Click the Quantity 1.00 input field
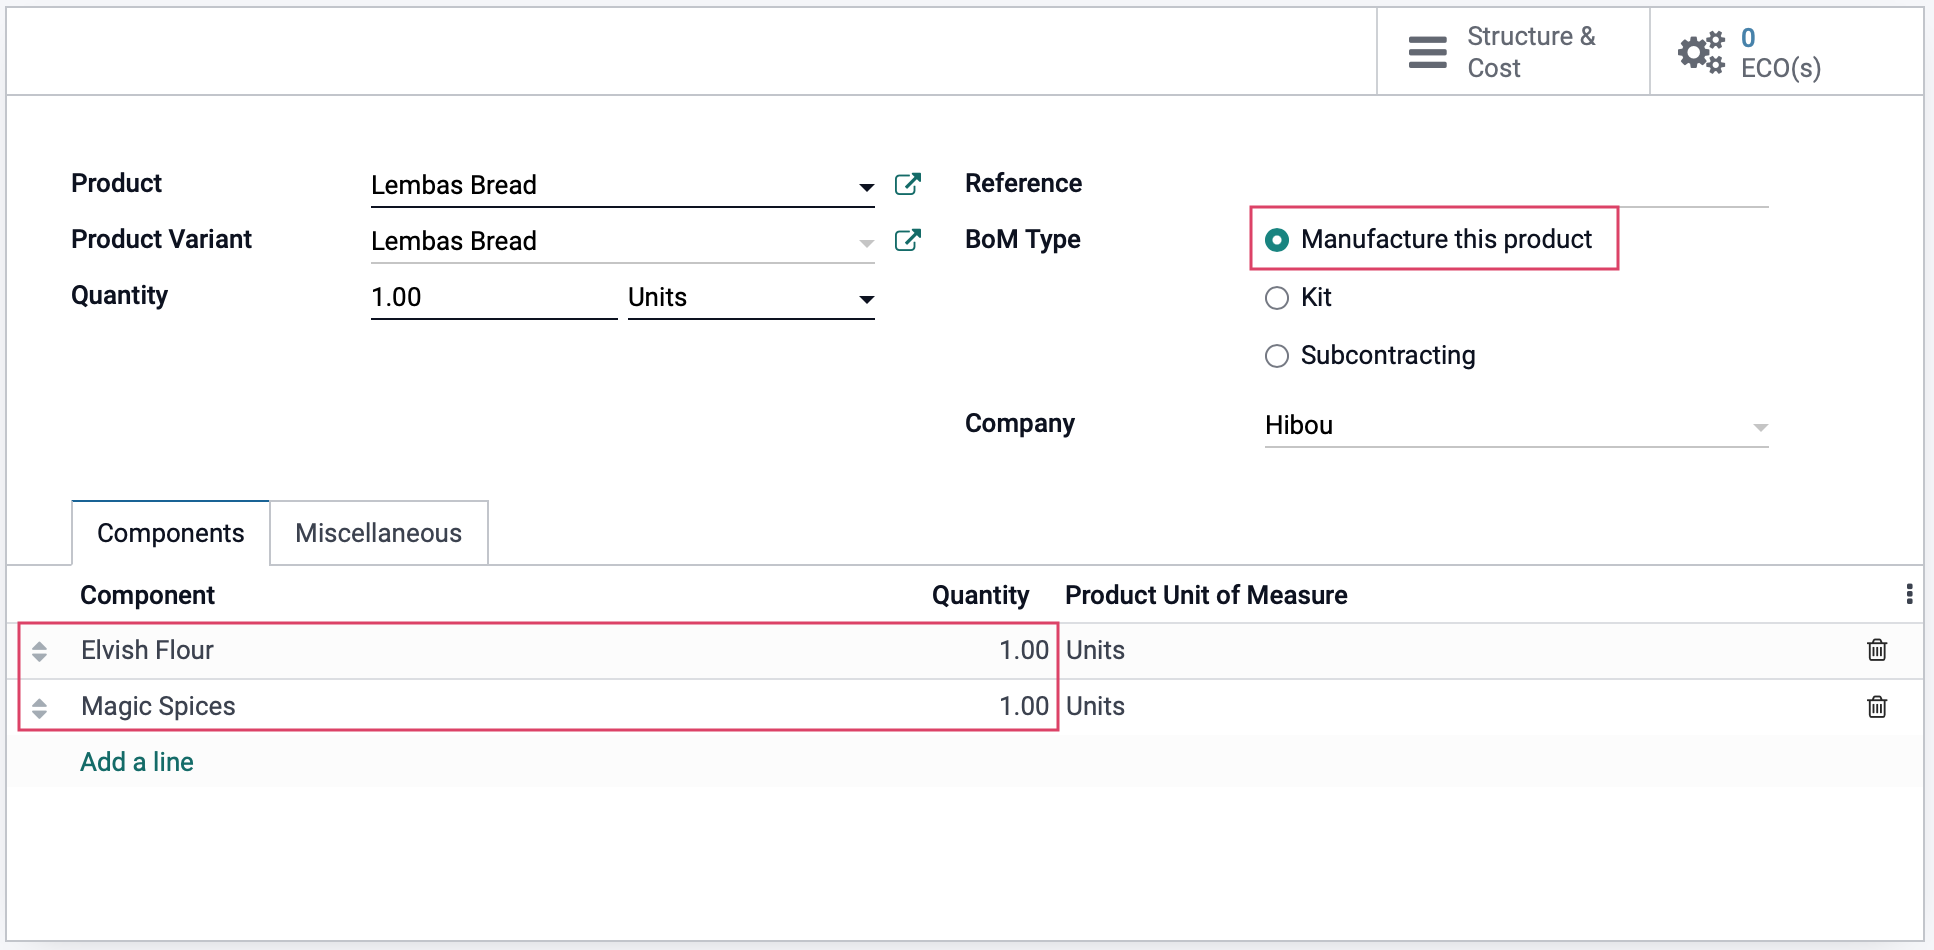 (x=494, y=298)
